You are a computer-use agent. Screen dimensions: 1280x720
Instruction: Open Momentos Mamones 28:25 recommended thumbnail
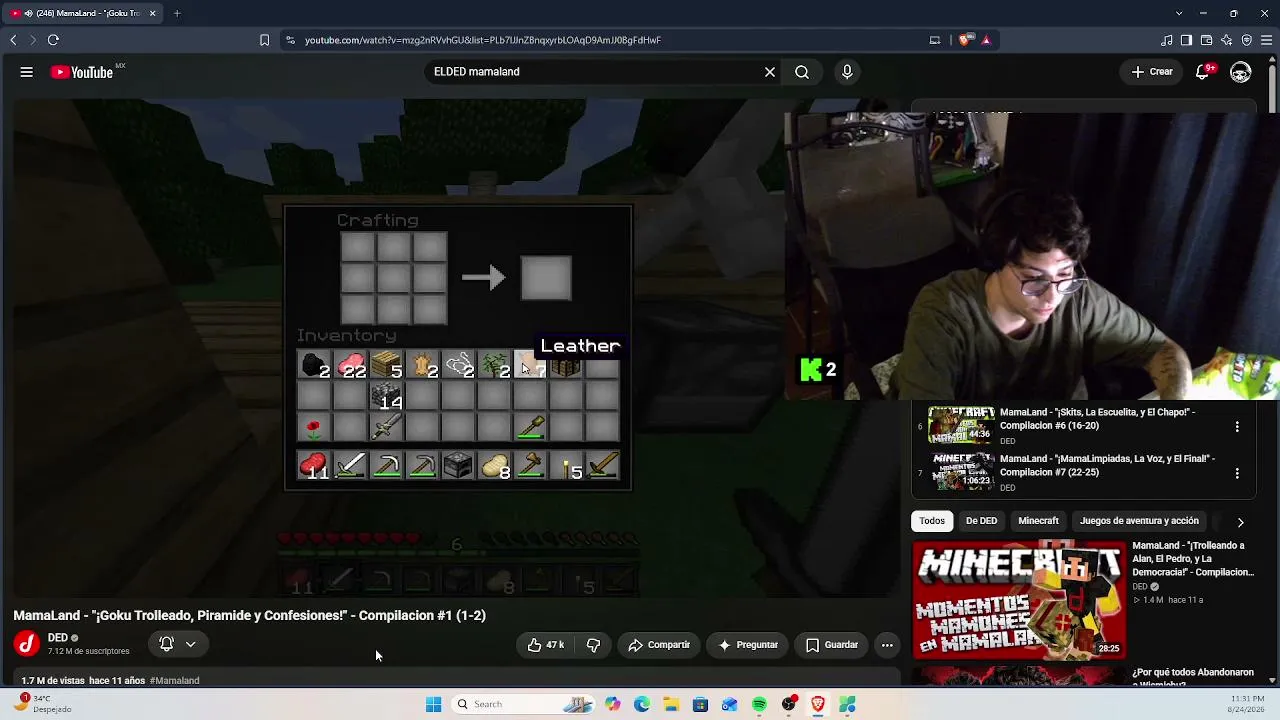coord(1019,600)
